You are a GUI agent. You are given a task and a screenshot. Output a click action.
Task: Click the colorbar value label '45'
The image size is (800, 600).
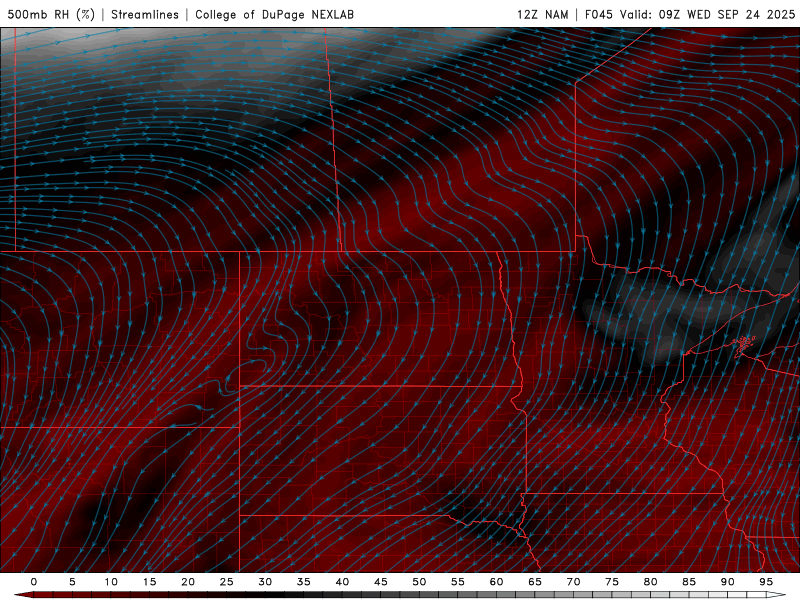381,582
